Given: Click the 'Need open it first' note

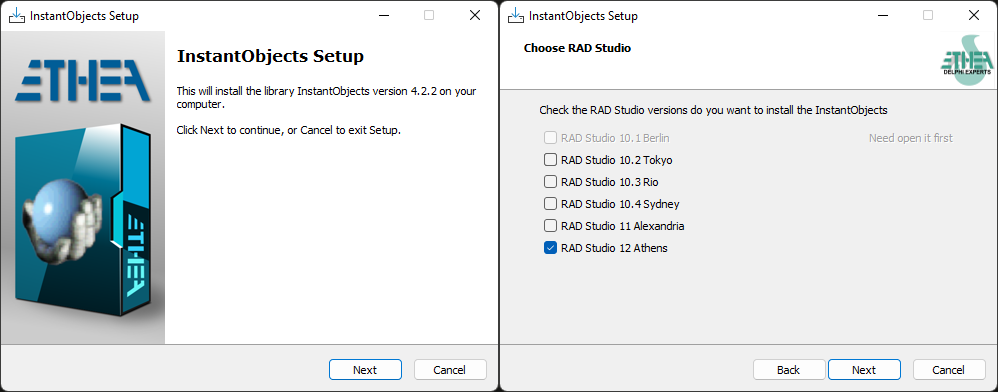Looking at the screenshot, I should point(911,138).
